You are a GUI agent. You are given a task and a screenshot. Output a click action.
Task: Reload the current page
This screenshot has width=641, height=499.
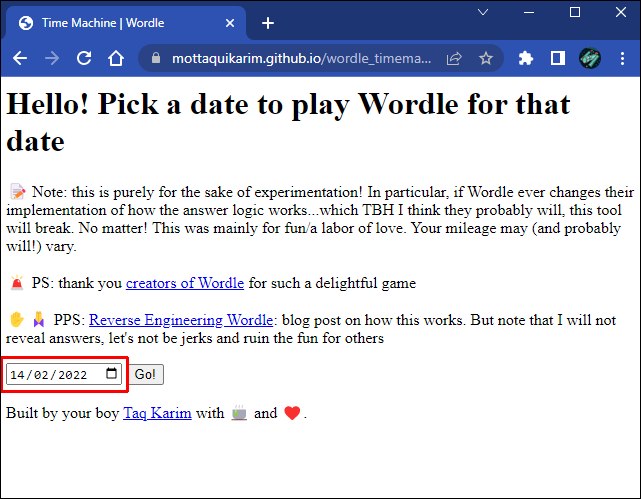coord(84,58)
